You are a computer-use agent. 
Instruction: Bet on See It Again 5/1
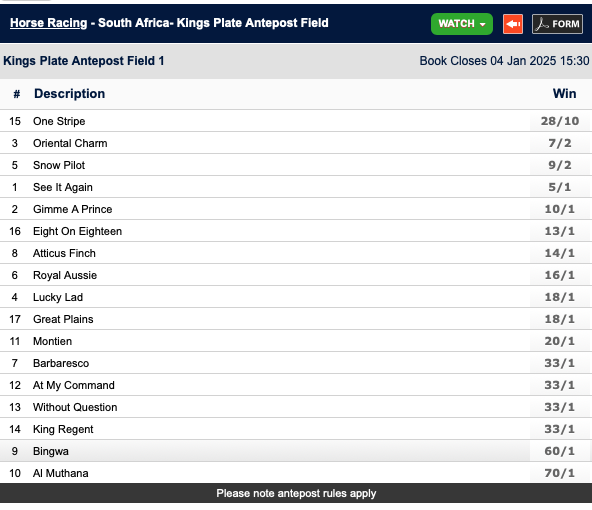point(560,187)
